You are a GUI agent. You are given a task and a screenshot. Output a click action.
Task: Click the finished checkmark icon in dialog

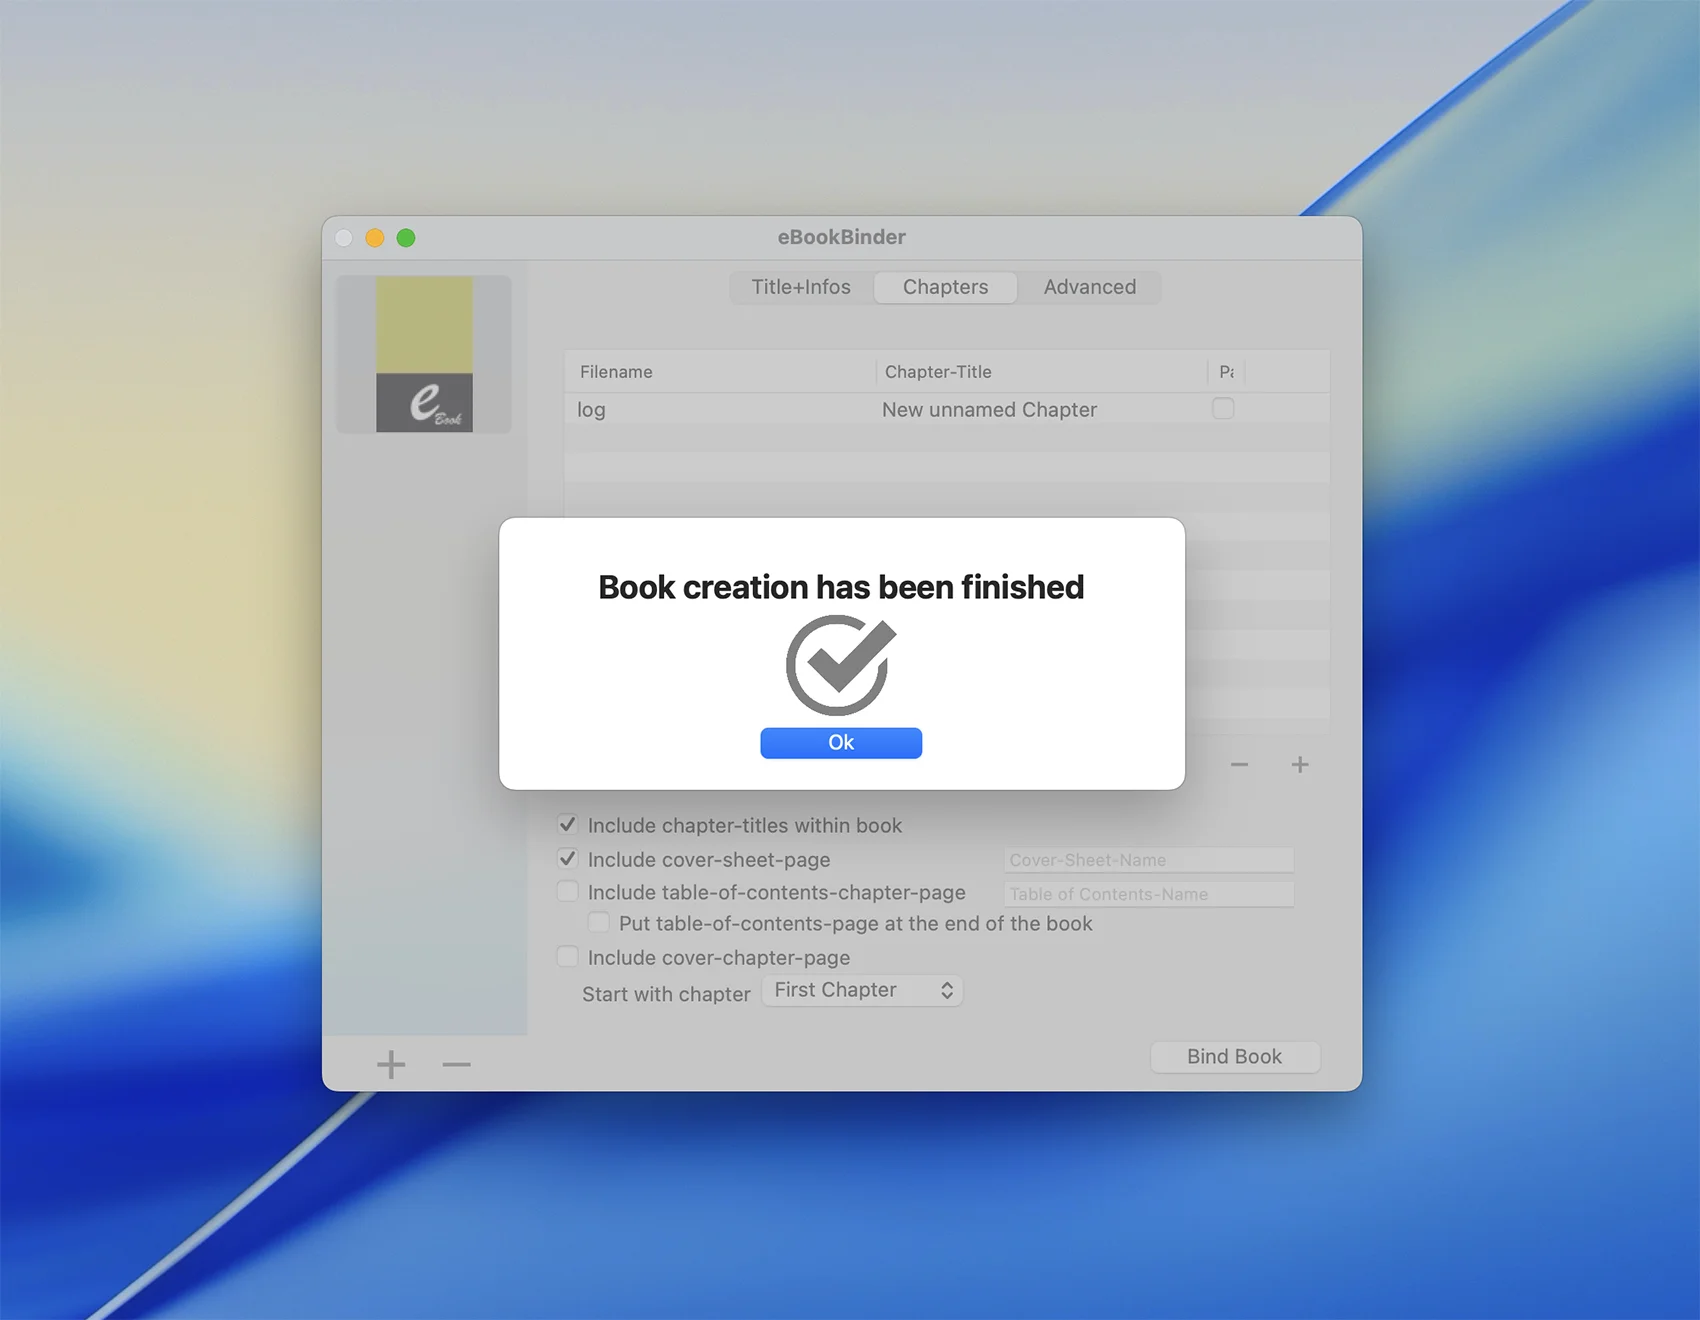pos(840,665)
